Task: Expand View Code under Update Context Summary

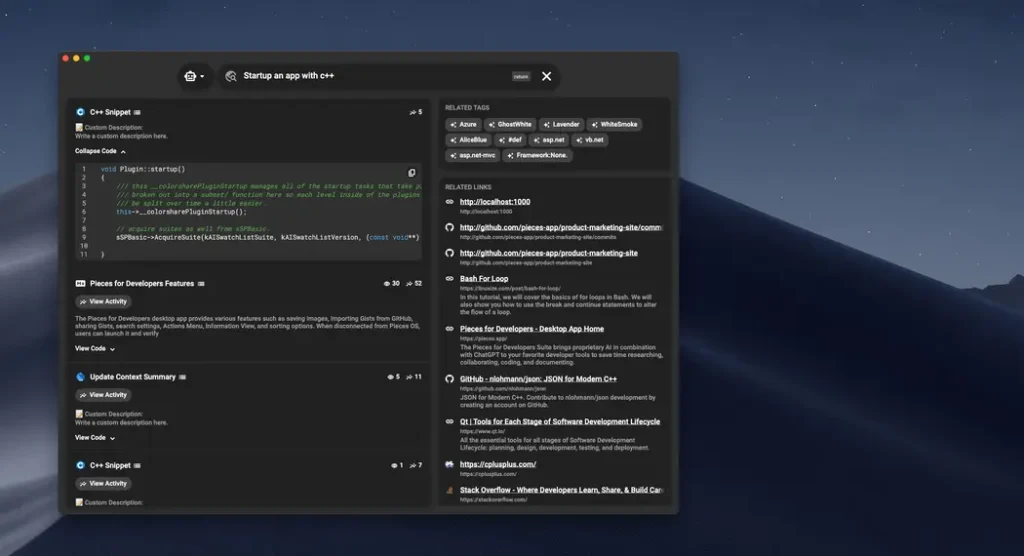Action: 95,438
